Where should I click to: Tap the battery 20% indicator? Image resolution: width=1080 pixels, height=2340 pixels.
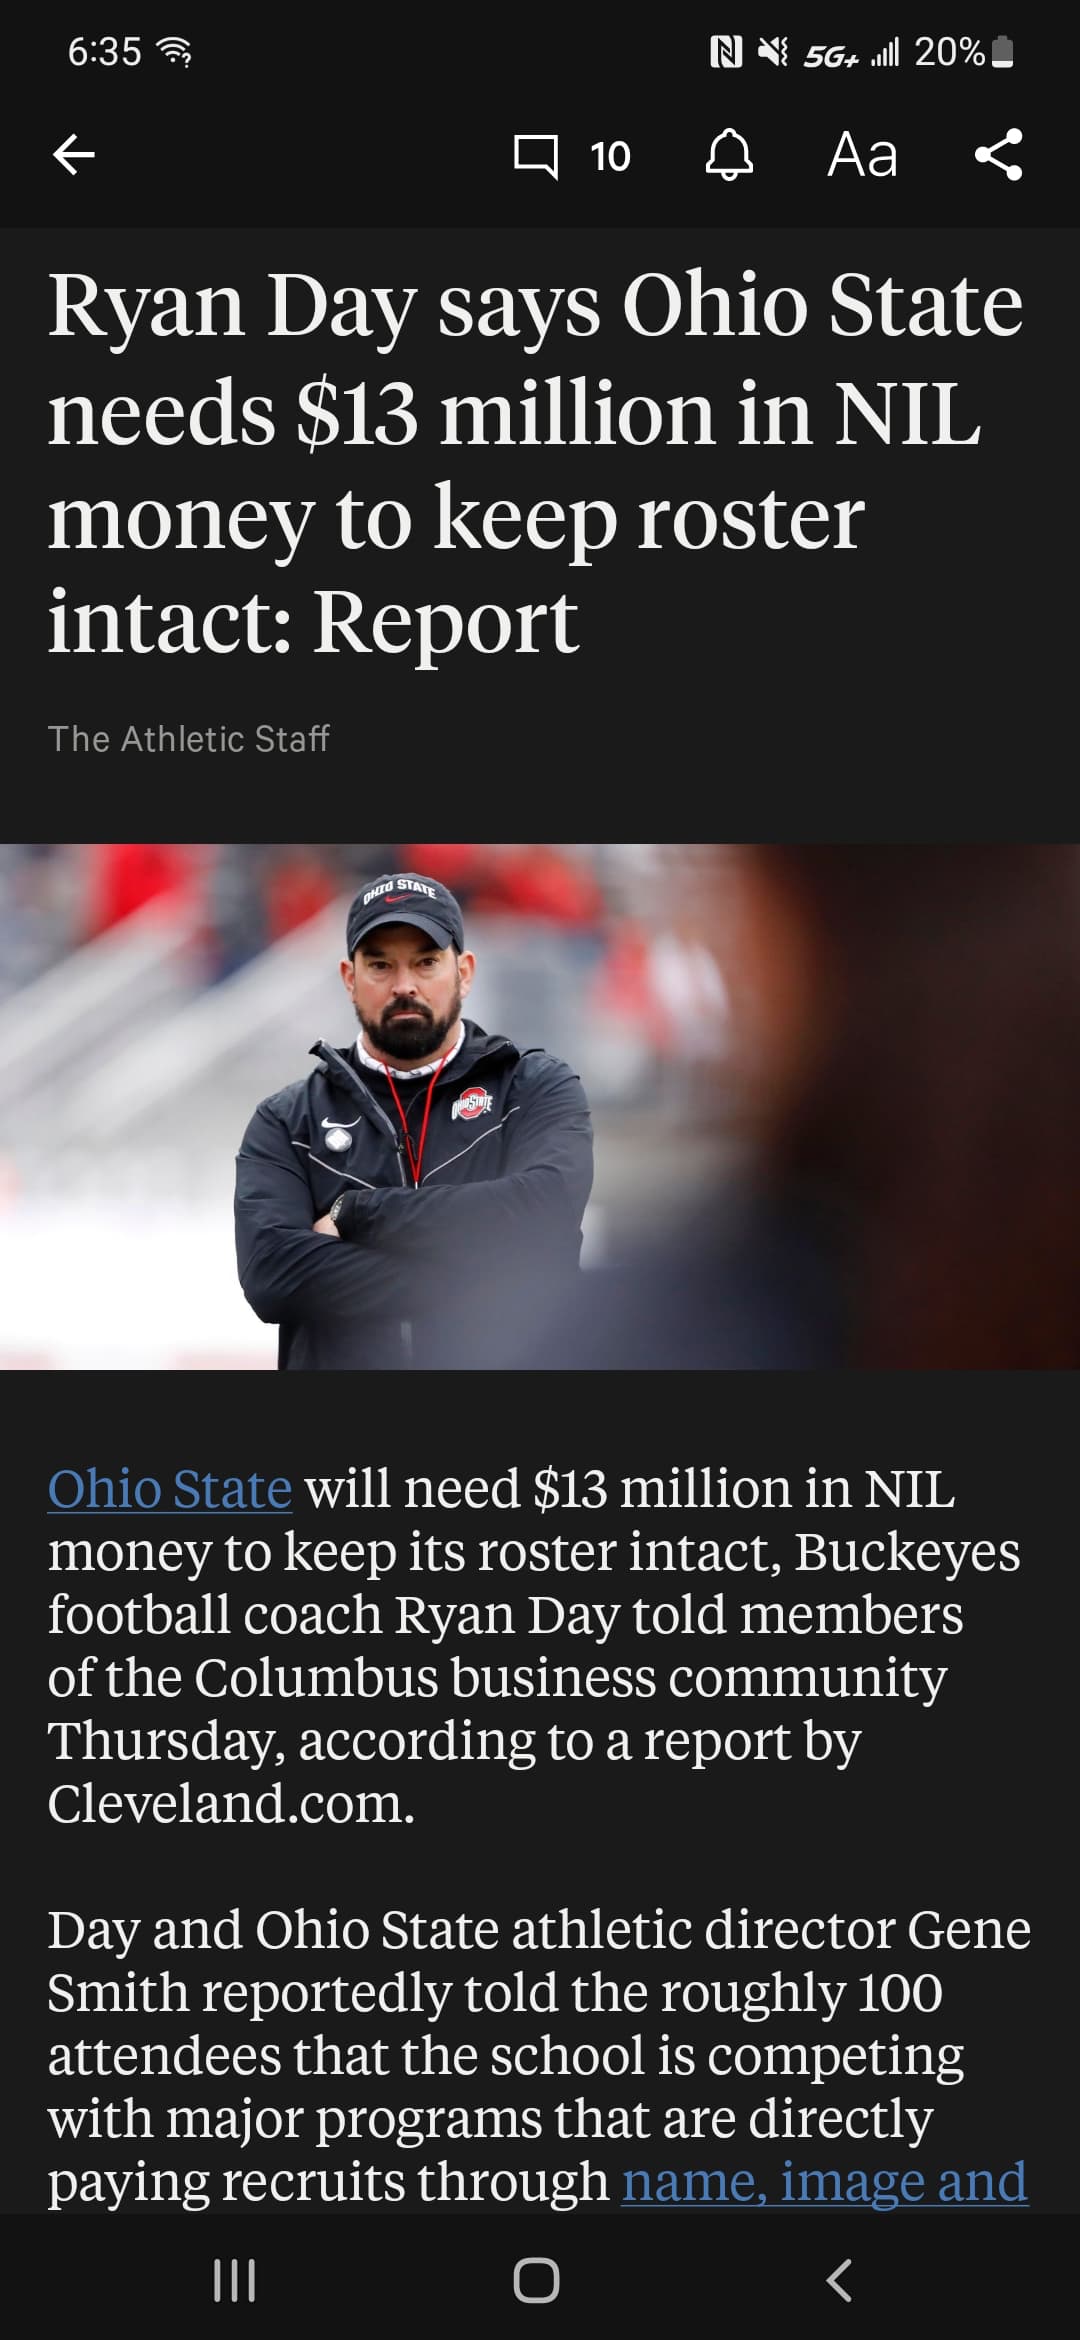964,52
